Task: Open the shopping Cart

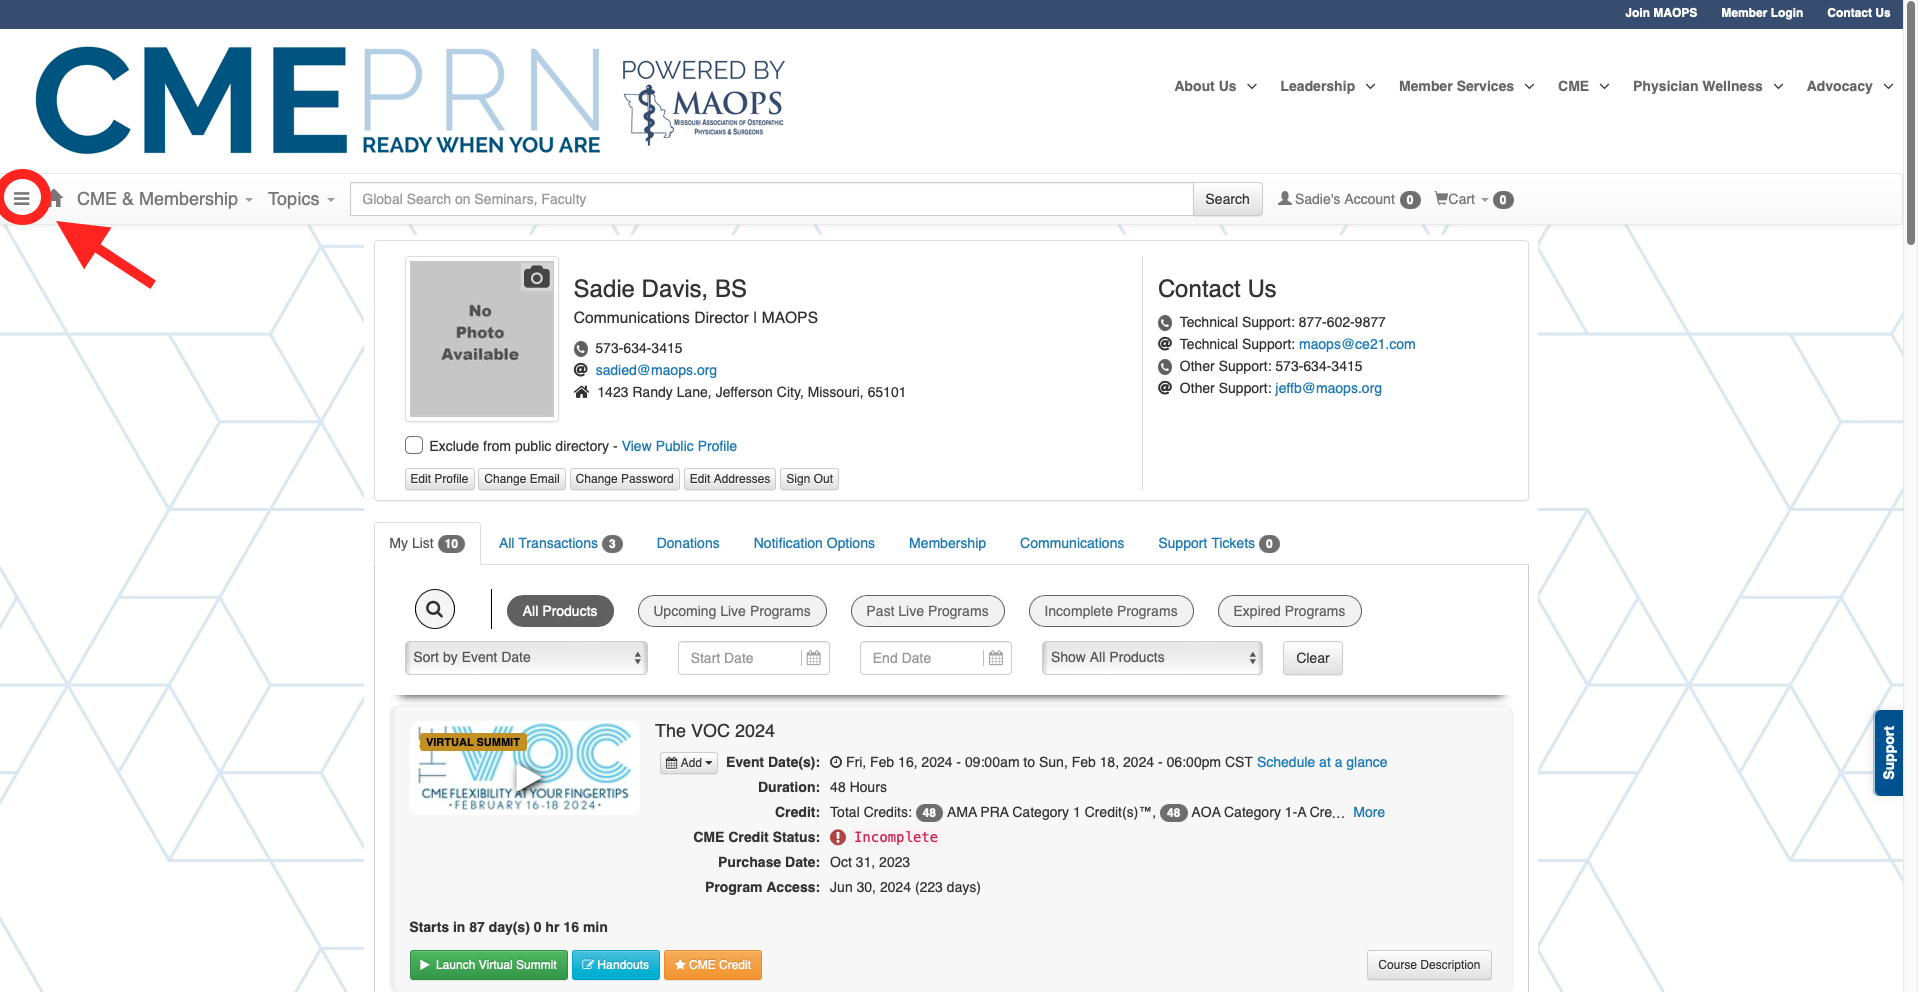Action: coord(1473,199)
